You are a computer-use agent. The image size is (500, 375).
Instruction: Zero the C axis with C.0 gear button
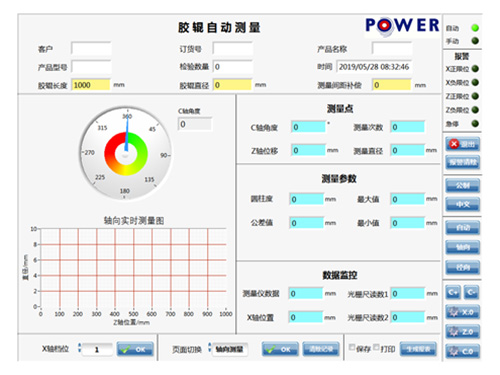(463, 351)
